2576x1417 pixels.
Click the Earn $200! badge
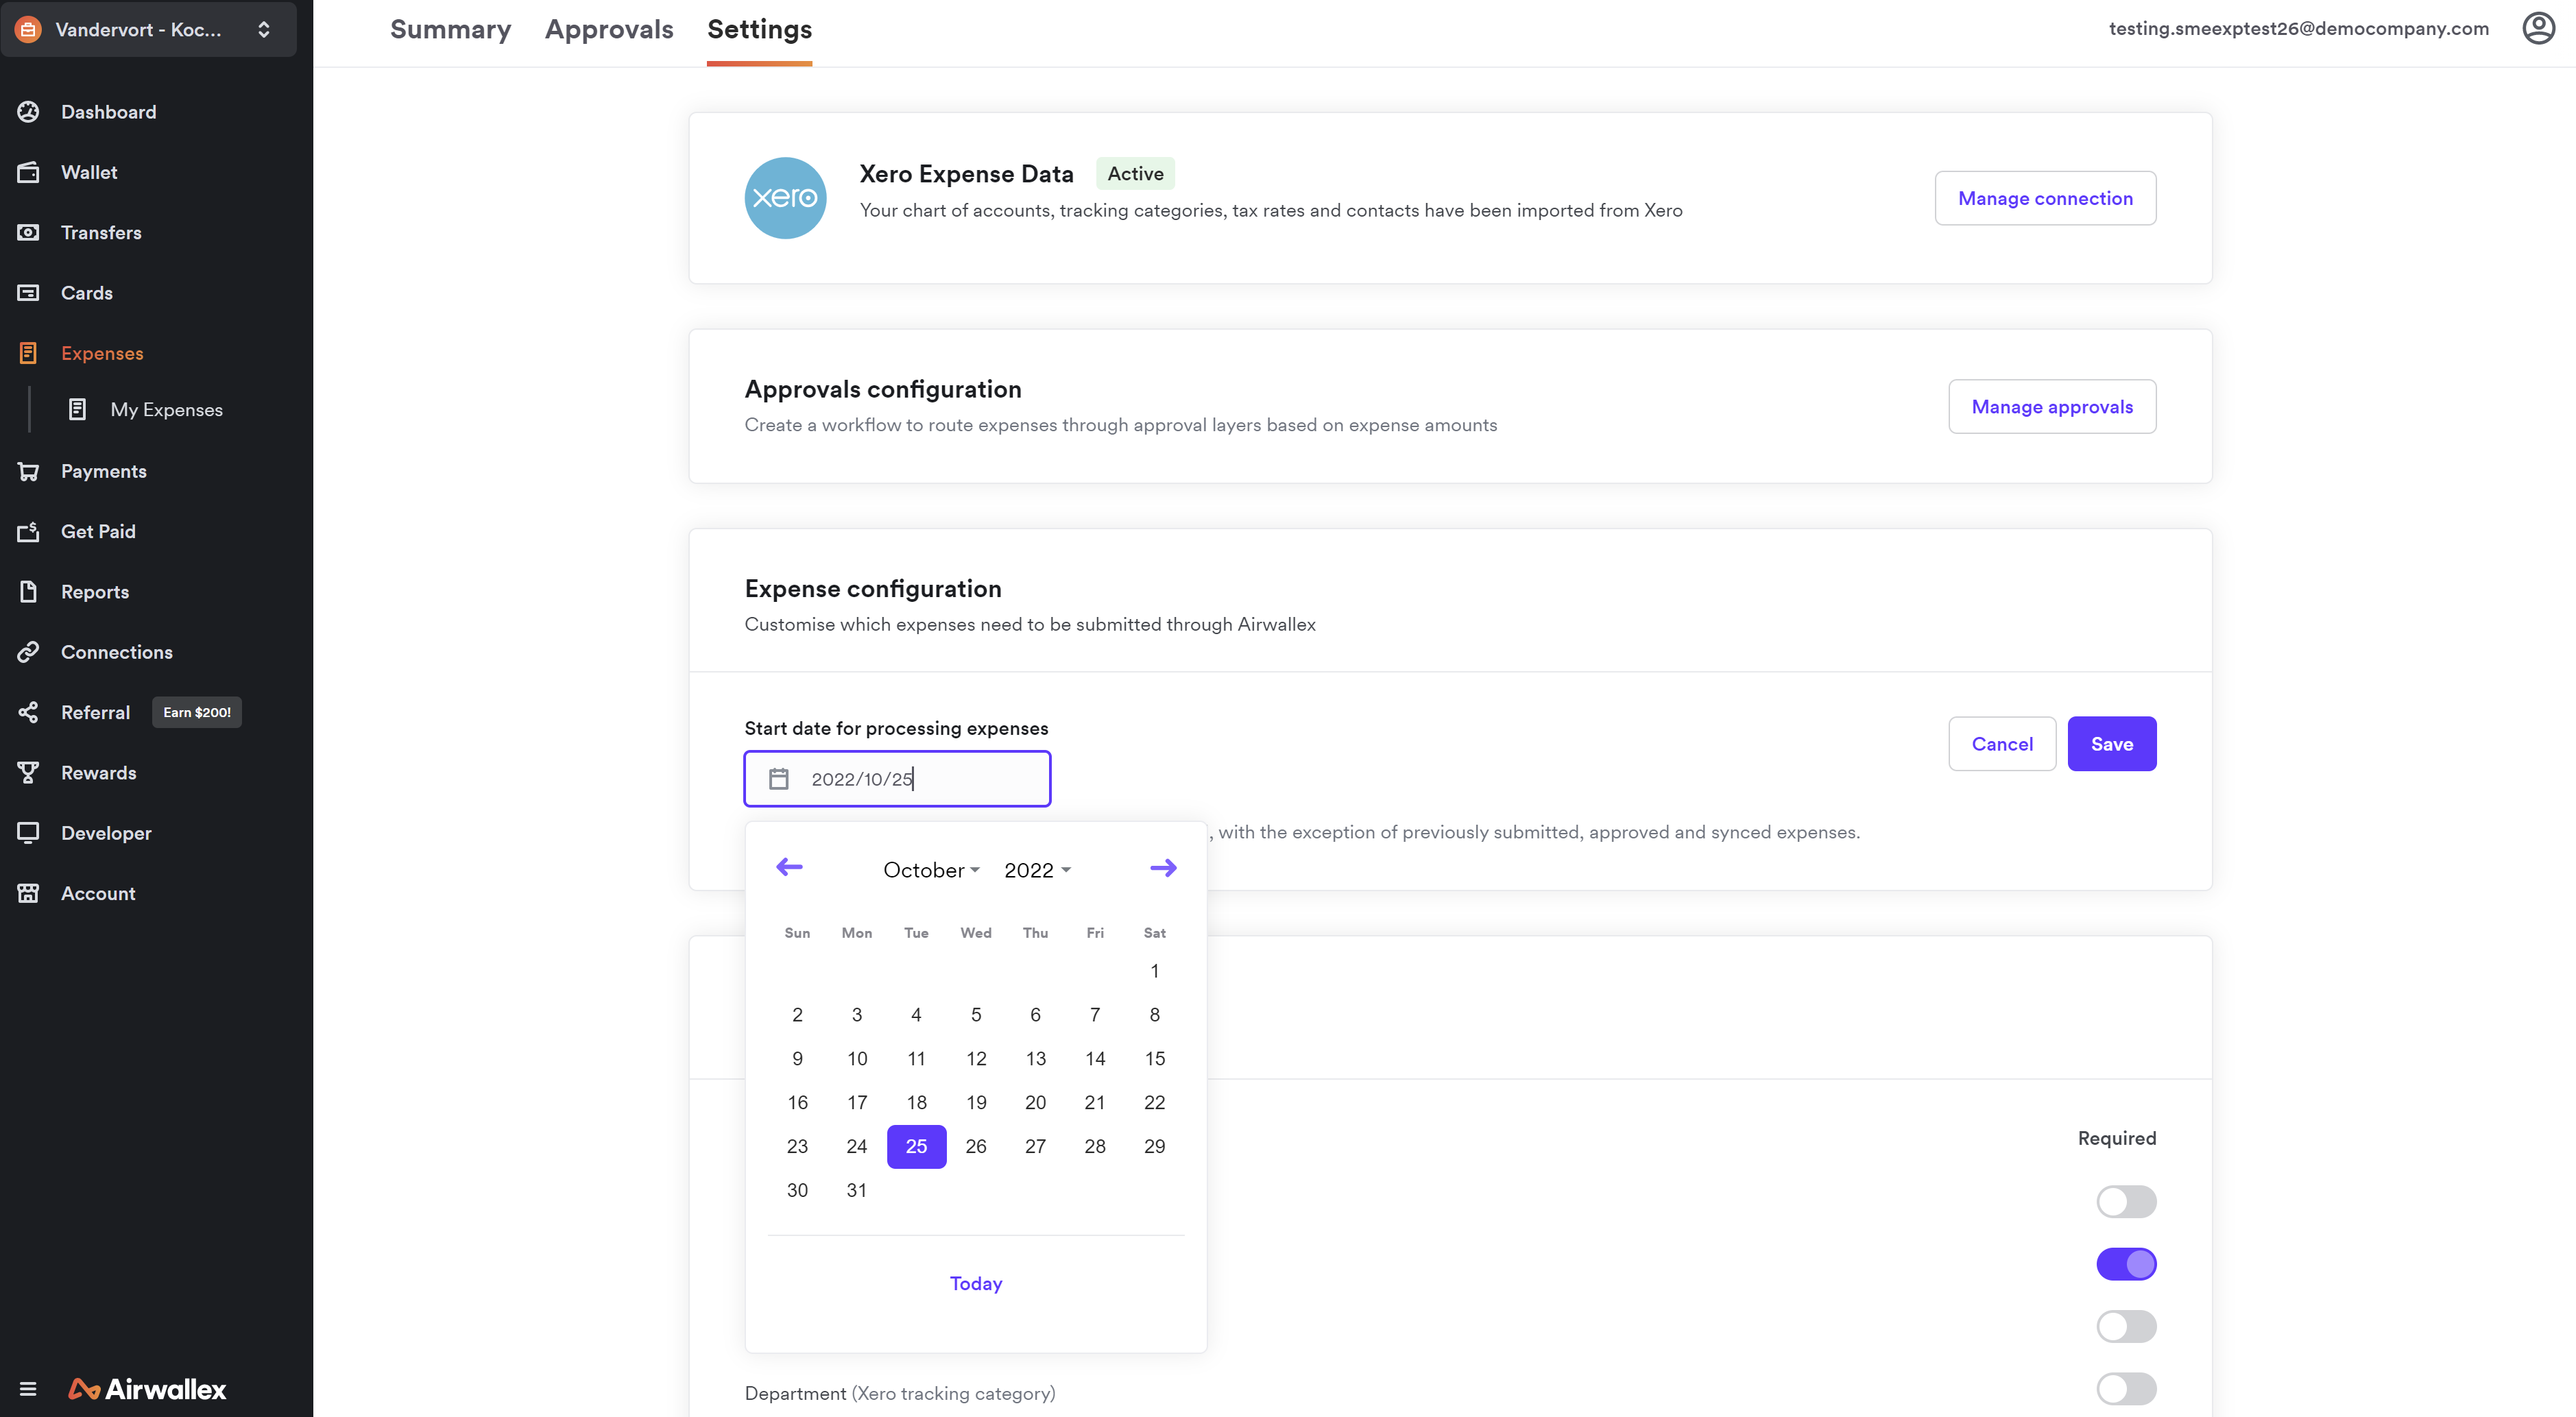point(197,712)
